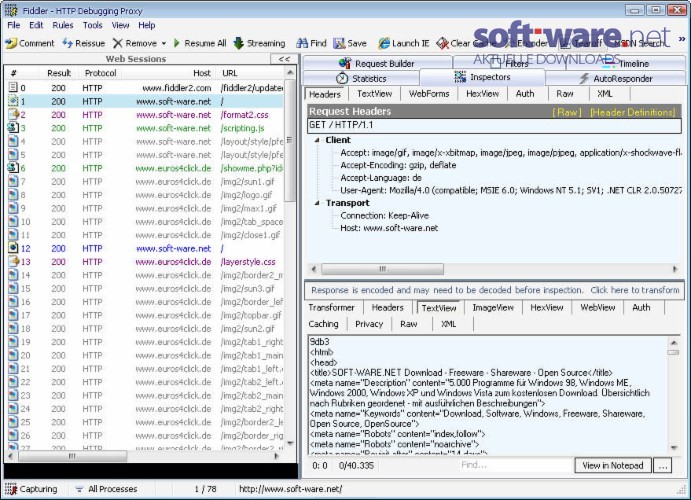Image resolution: width=691 pixels, height=500 pixels.
Task: Open the File menu
Action: pyautogui.click(x=14, y=25)
